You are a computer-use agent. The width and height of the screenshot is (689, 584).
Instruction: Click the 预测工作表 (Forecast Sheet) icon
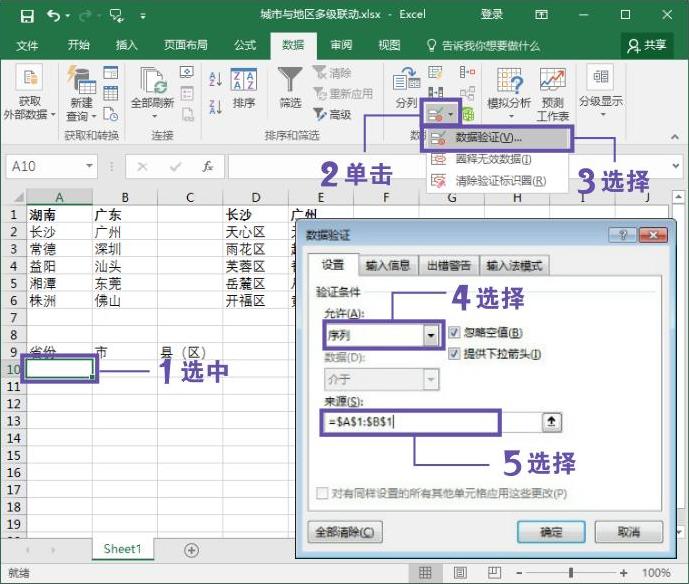[553, 88]
